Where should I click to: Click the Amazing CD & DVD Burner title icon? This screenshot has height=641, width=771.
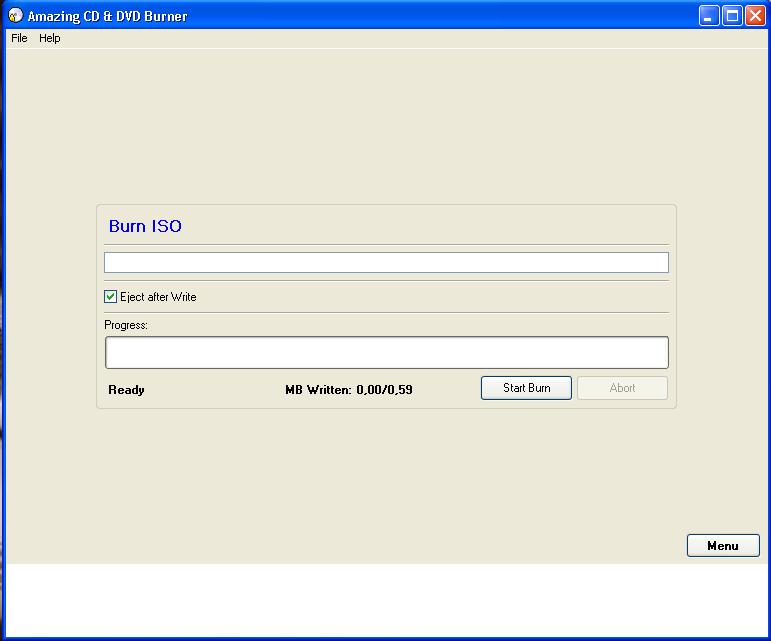15,15
